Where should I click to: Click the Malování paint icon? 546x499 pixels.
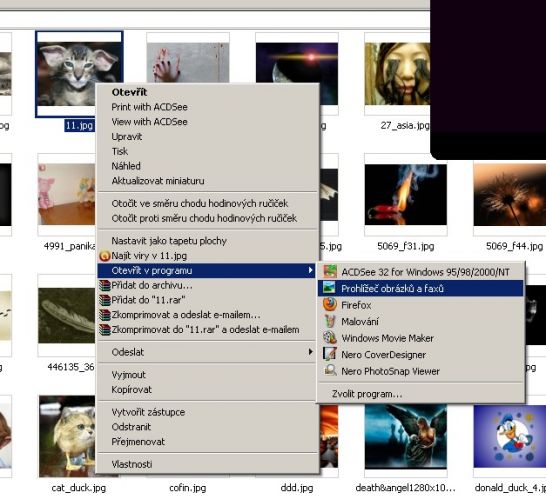click(x=329, y=321)
